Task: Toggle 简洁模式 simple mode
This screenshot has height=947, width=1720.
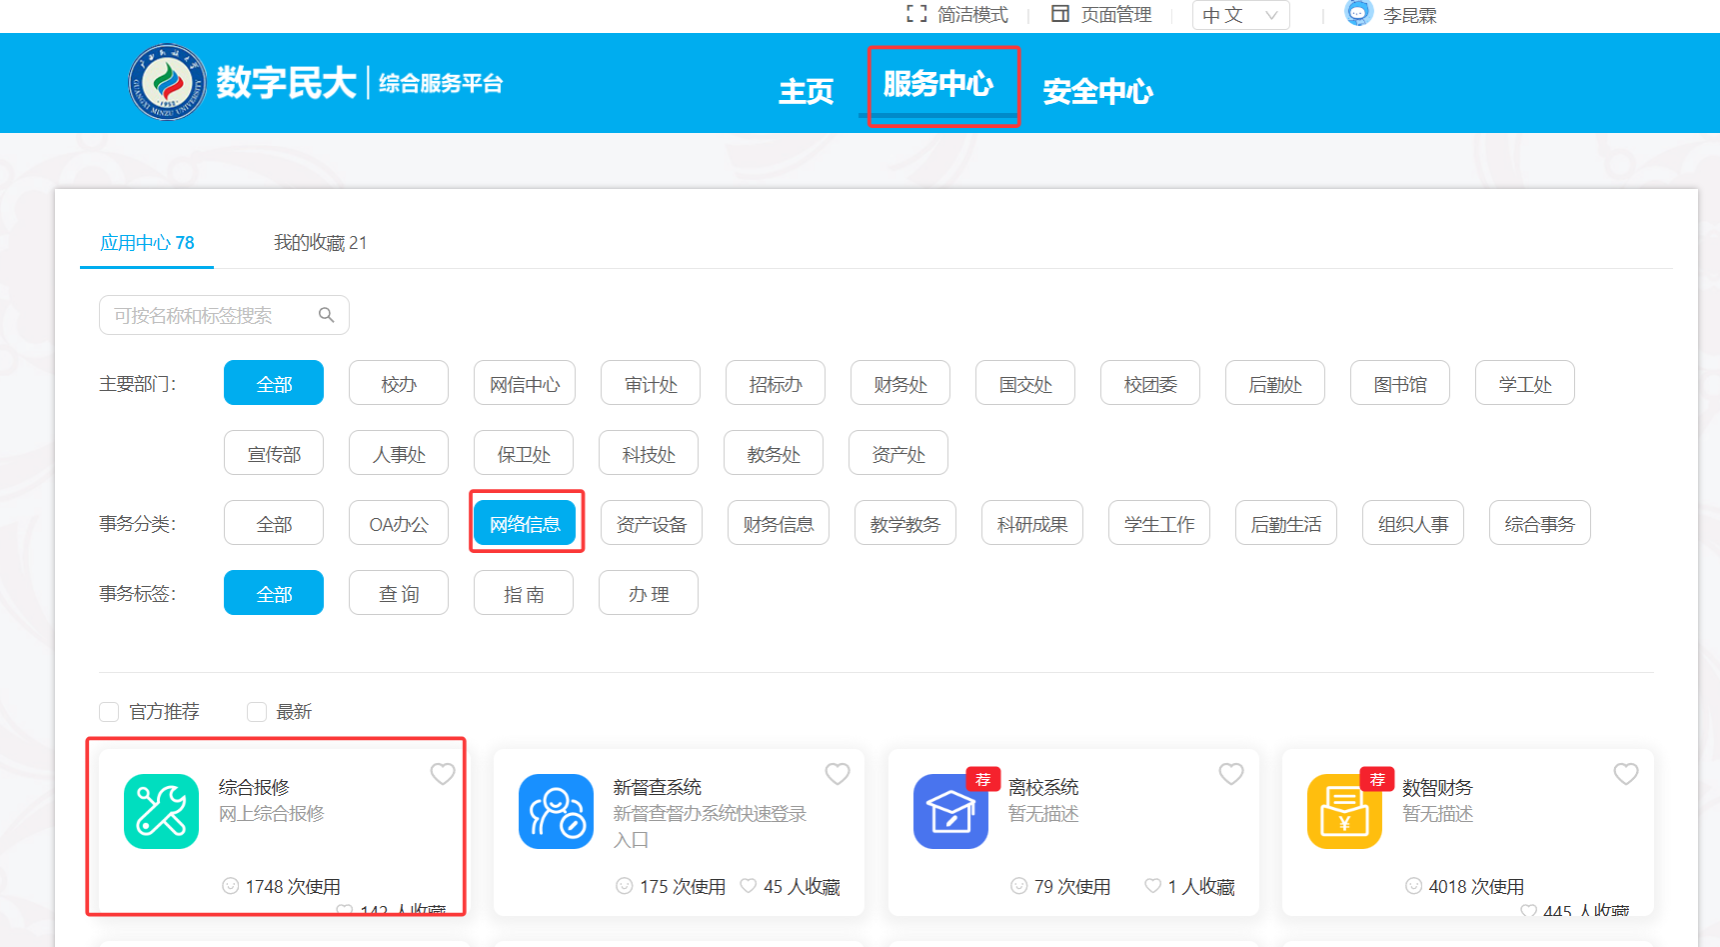Action: click(957, 15)
